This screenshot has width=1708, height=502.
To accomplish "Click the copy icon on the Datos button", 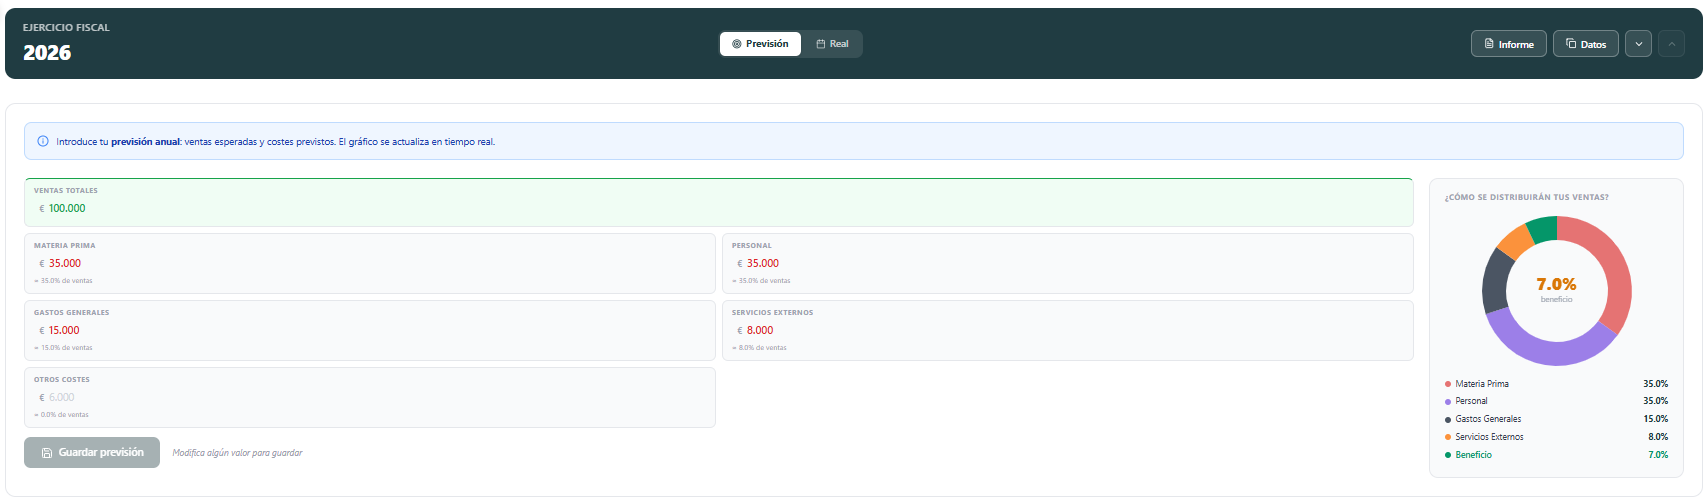I will (1571, 44).
